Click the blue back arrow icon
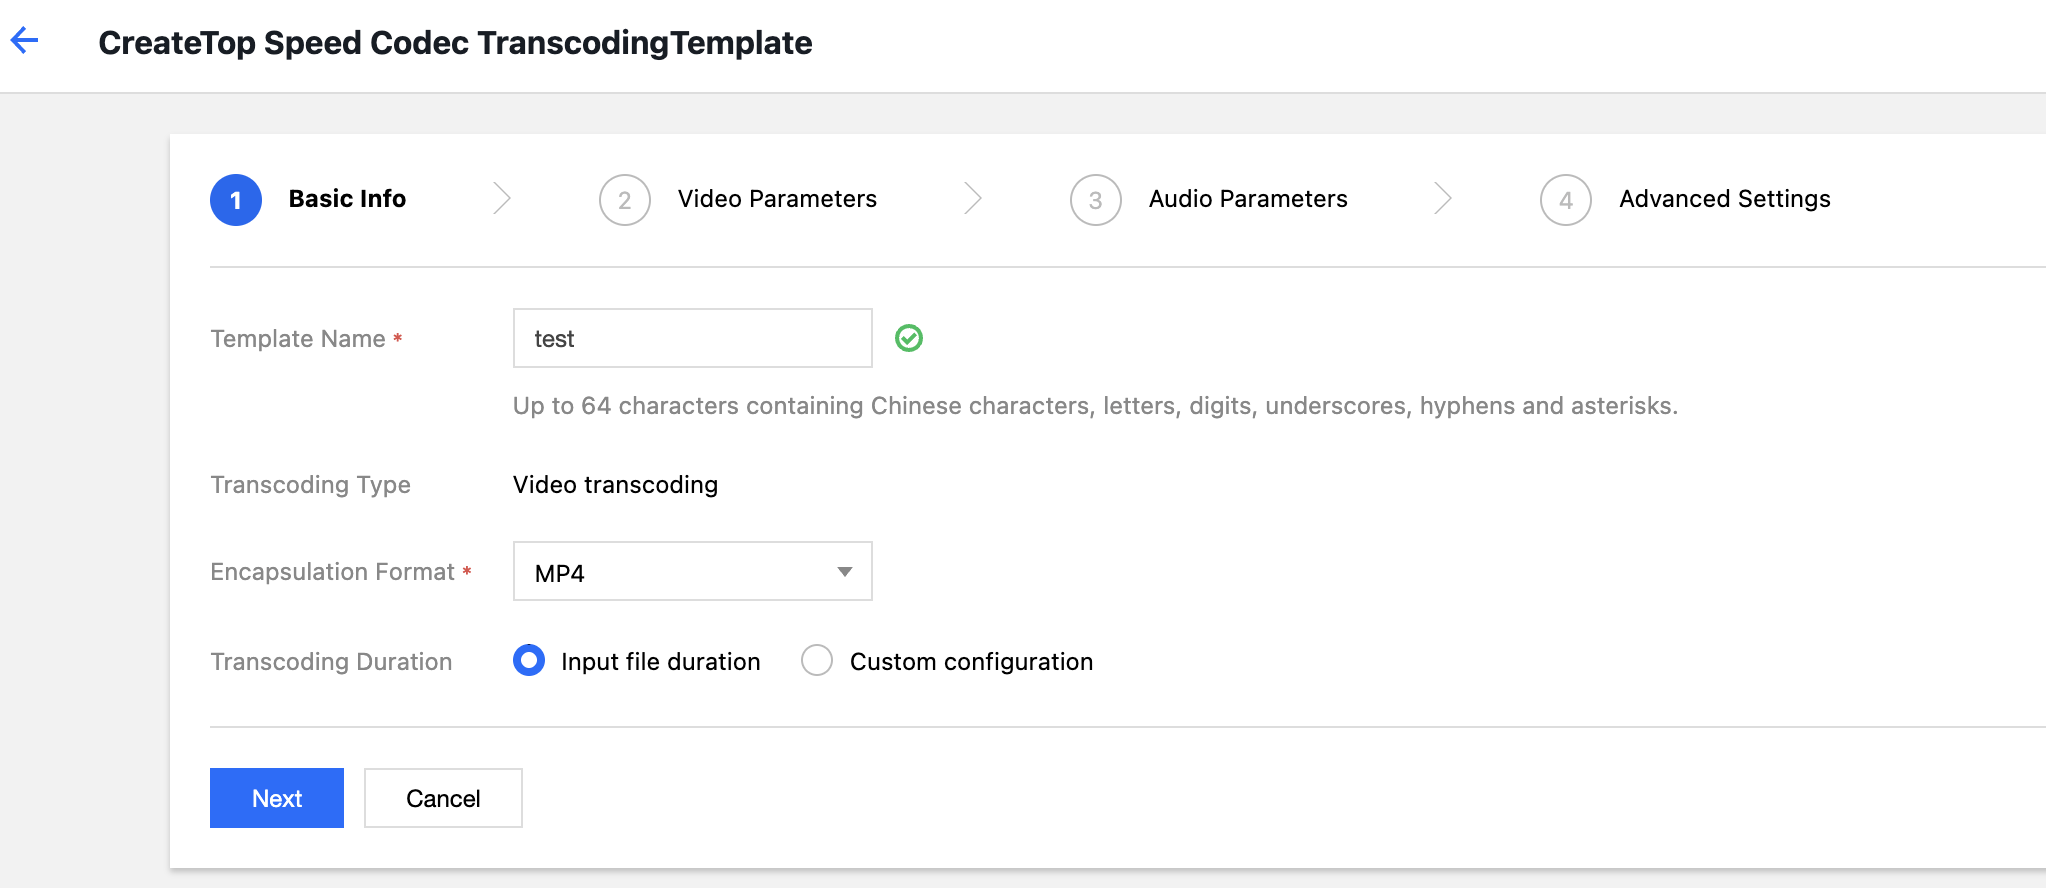2046x888 pixels. (25, 41)
